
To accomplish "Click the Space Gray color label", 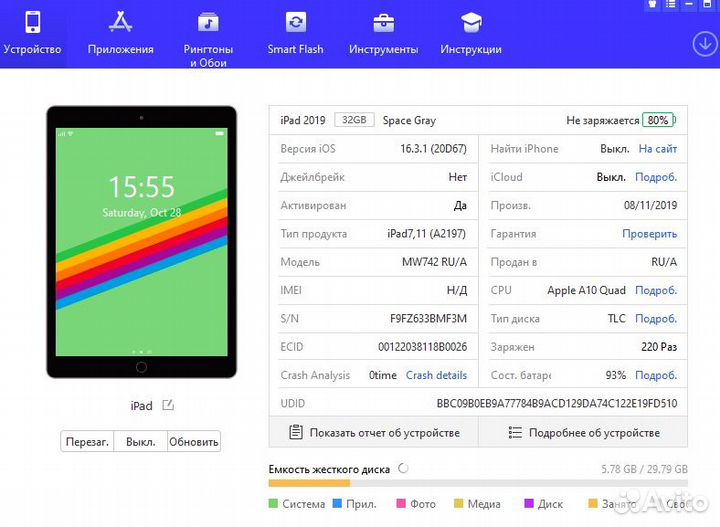I will pos(409,120).
